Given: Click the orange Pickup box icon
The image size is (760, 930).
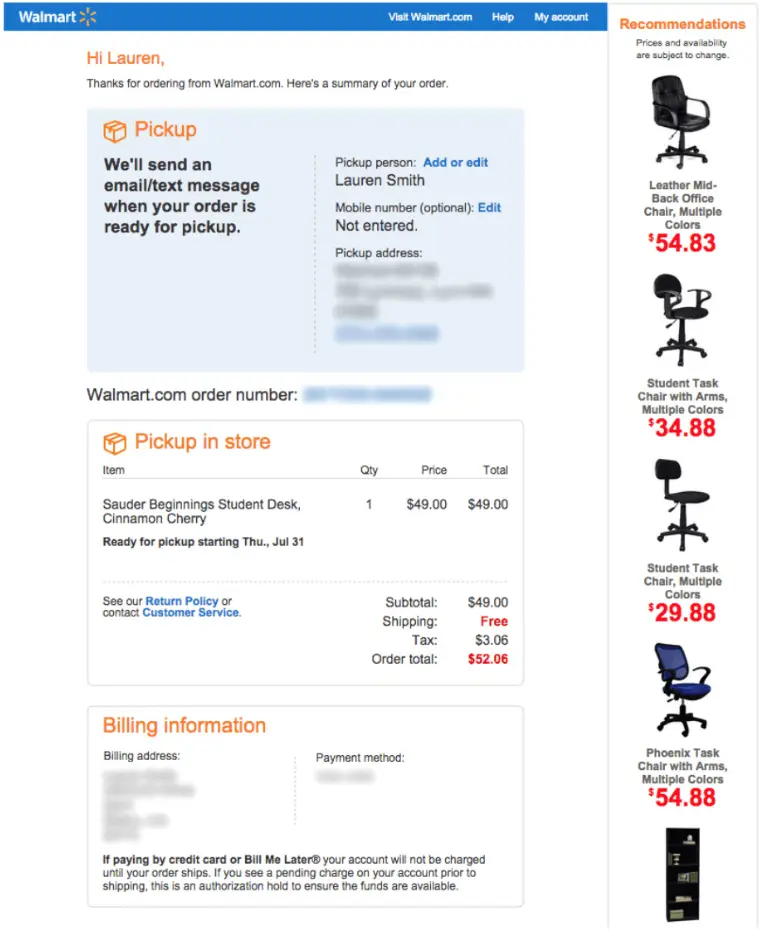Looking at the screenshot, I should click(x=116, y=129).
